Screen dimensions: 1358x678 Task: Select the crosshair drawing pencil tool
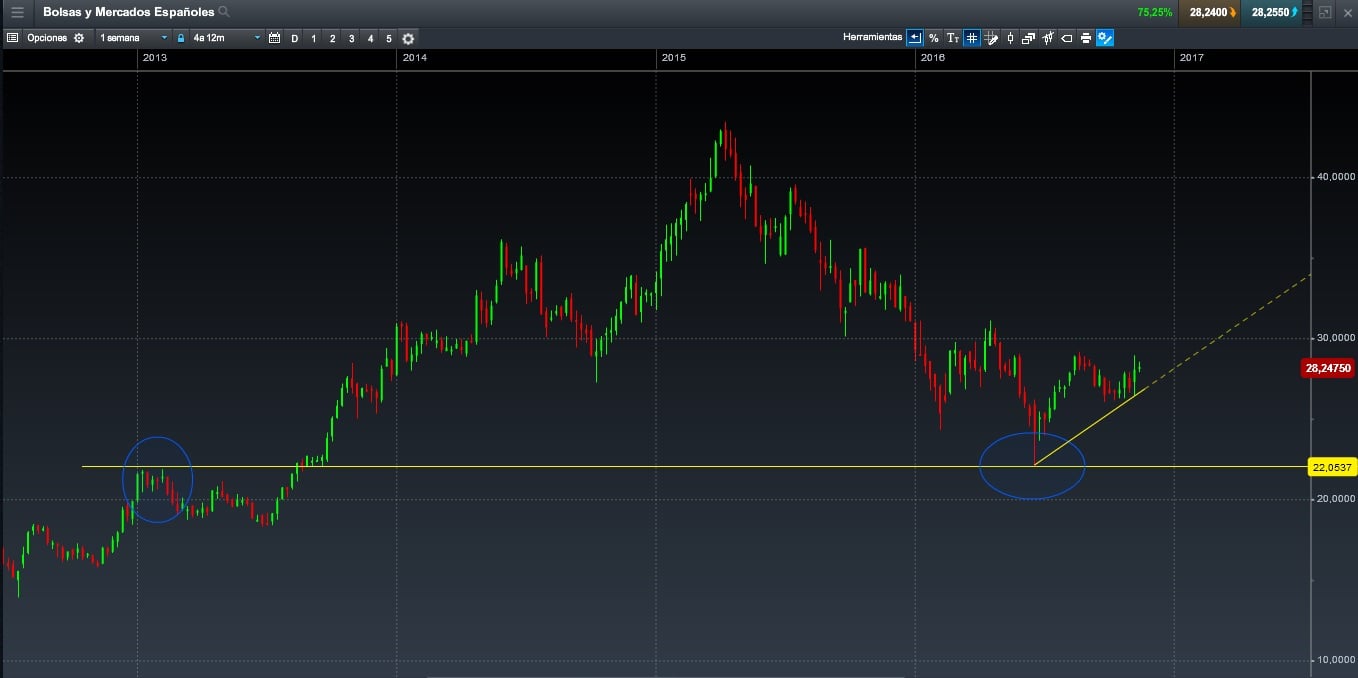[991, 38]
